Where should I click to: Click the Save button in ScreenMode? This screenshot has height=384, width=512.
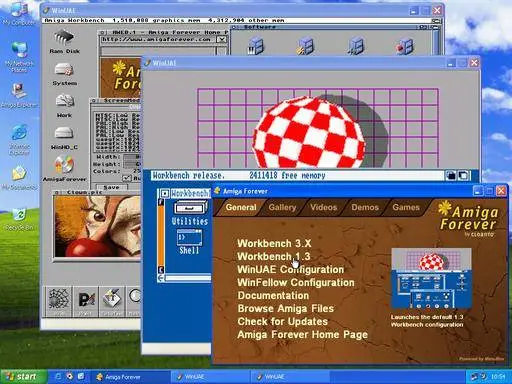tap(112, 187)
